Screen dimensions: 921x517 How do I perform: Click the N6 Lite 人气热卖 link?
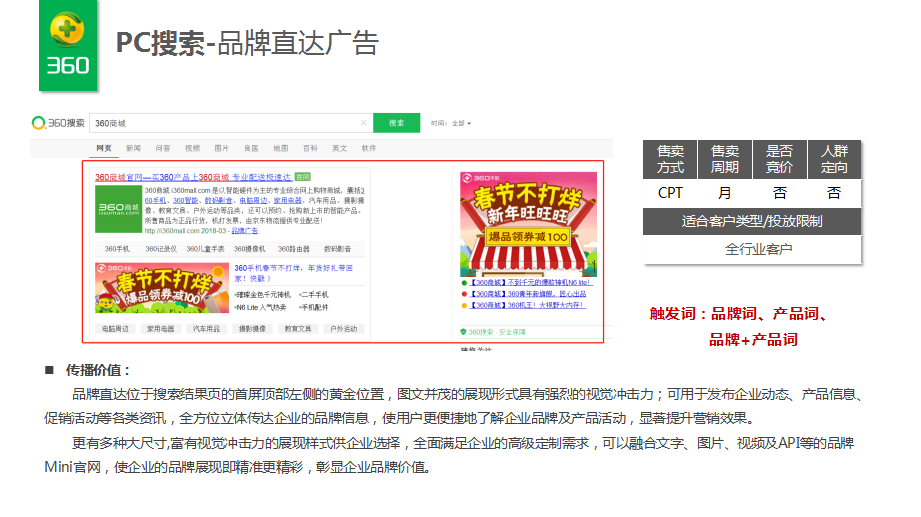pyautogui.click(x=261, y=307)
